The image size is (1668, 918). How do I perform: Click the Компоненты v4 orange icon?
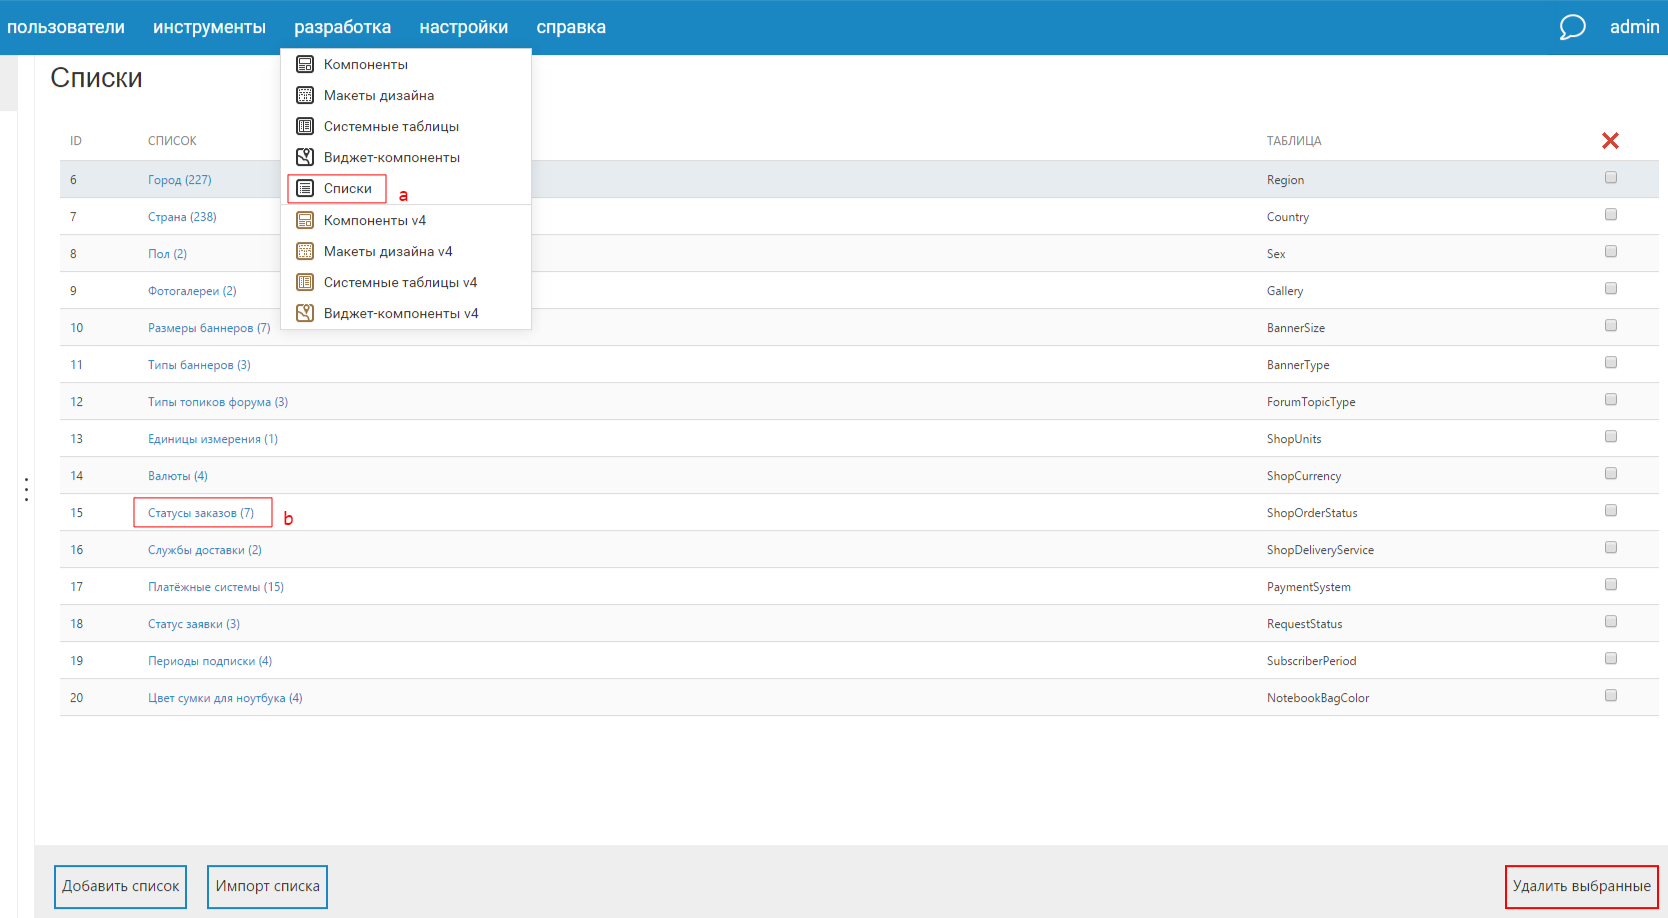pos(305,220)
